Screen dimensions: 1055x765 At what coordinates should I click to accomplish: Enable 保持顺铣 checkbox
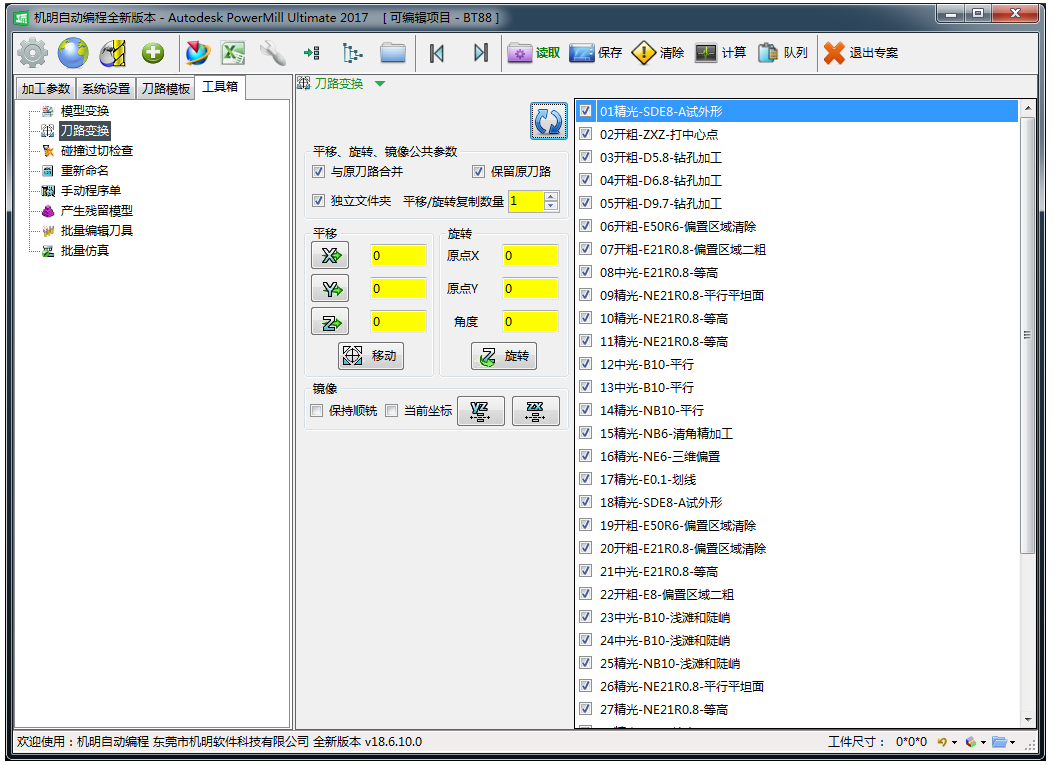pyautogui.click(x=316, y=410)
